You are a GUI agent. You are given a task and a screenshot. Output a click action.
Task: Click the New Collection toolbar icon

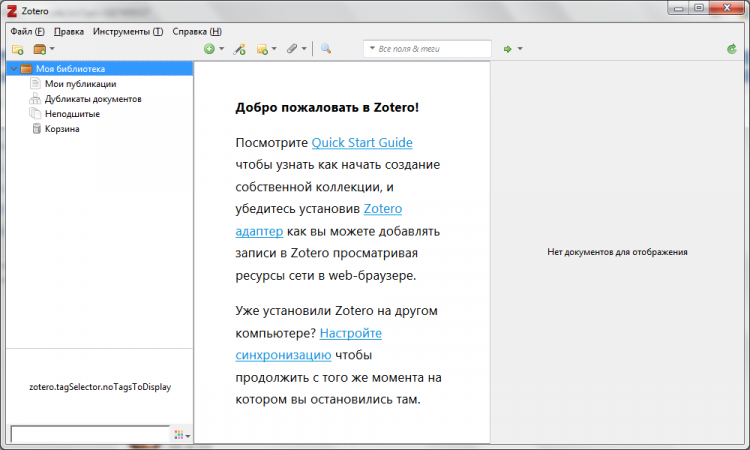point(17,49)
